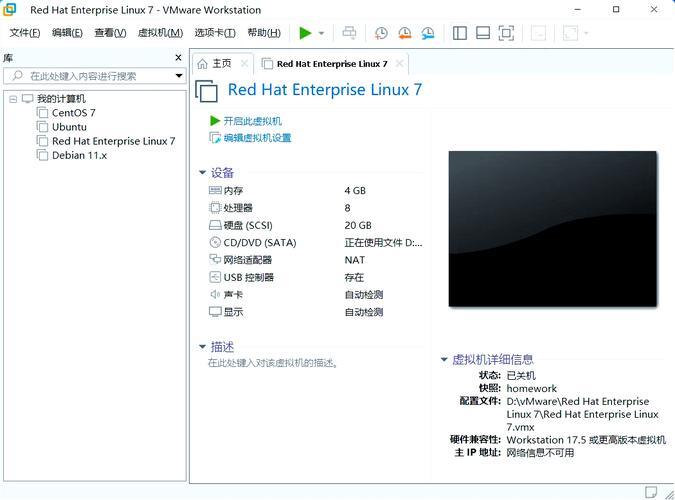The width and height of the screenshot is (675, 500).
Task: Click the NAT network adapter value
Action: point(355,260)
